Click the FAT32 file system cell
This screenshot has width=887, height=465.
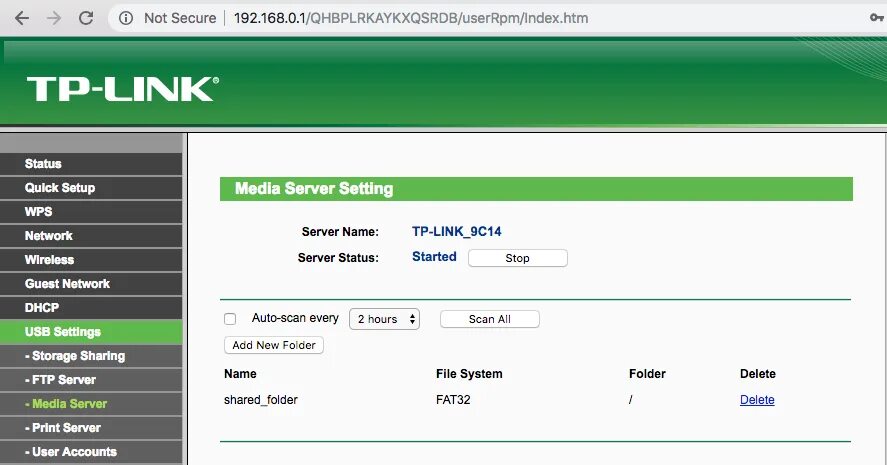click(453, 400)
